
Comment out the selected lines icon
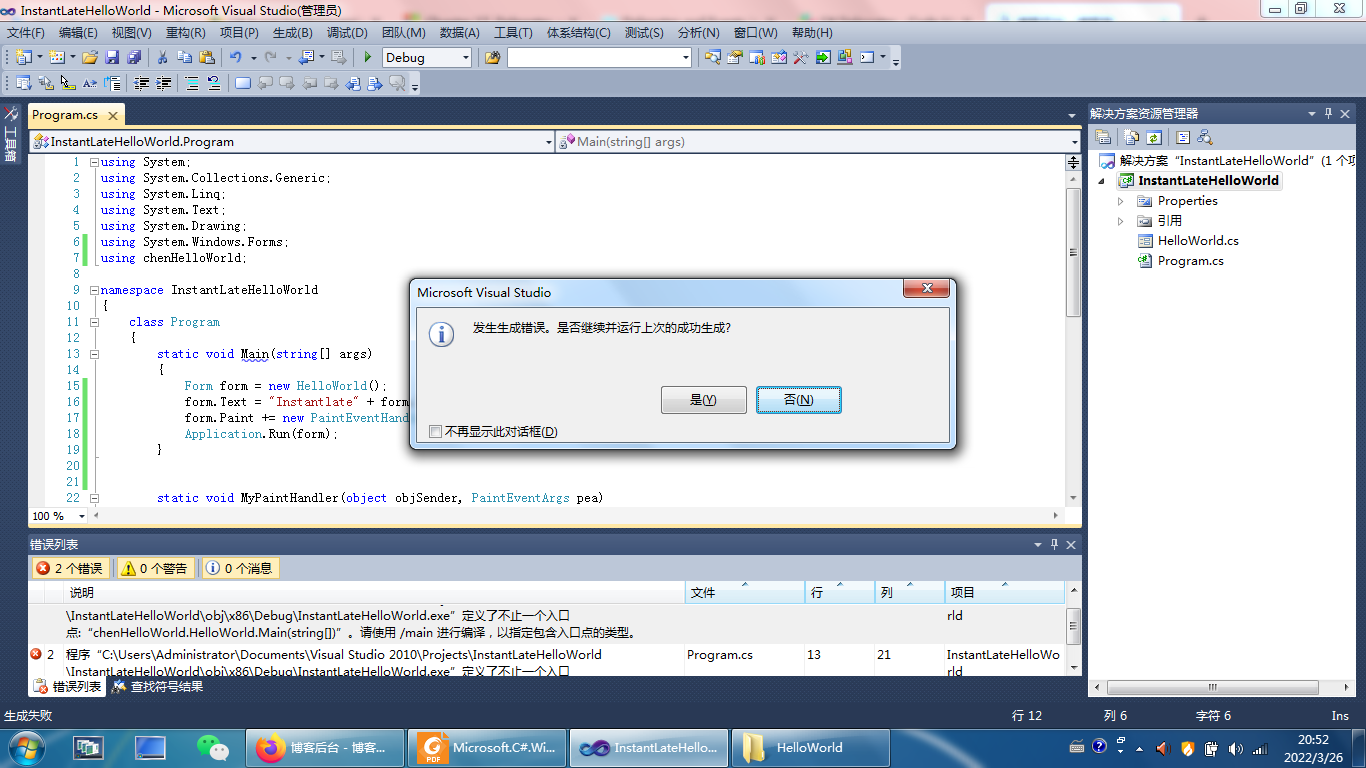(x=192, y=84)
